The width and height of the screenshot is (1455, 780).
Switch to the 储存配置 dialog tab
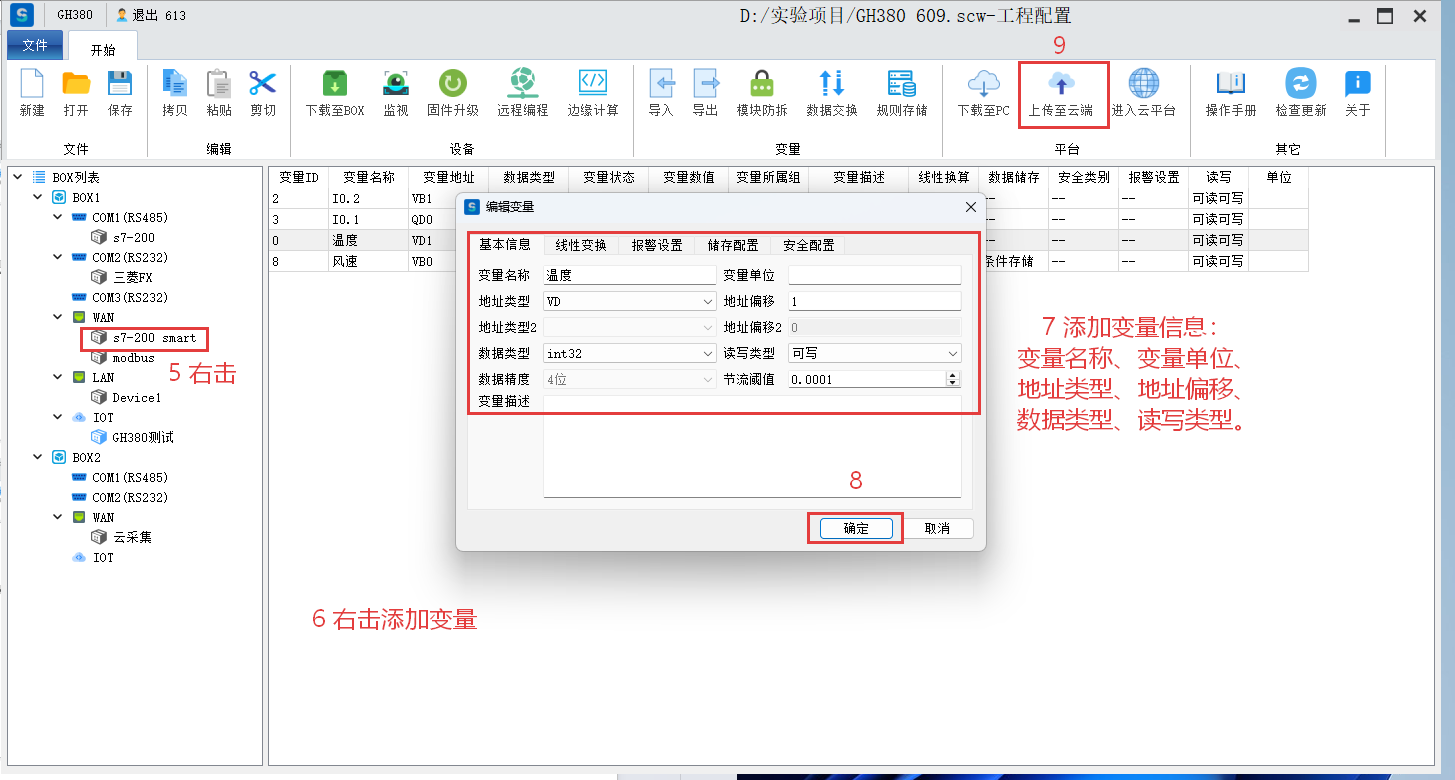733,245
